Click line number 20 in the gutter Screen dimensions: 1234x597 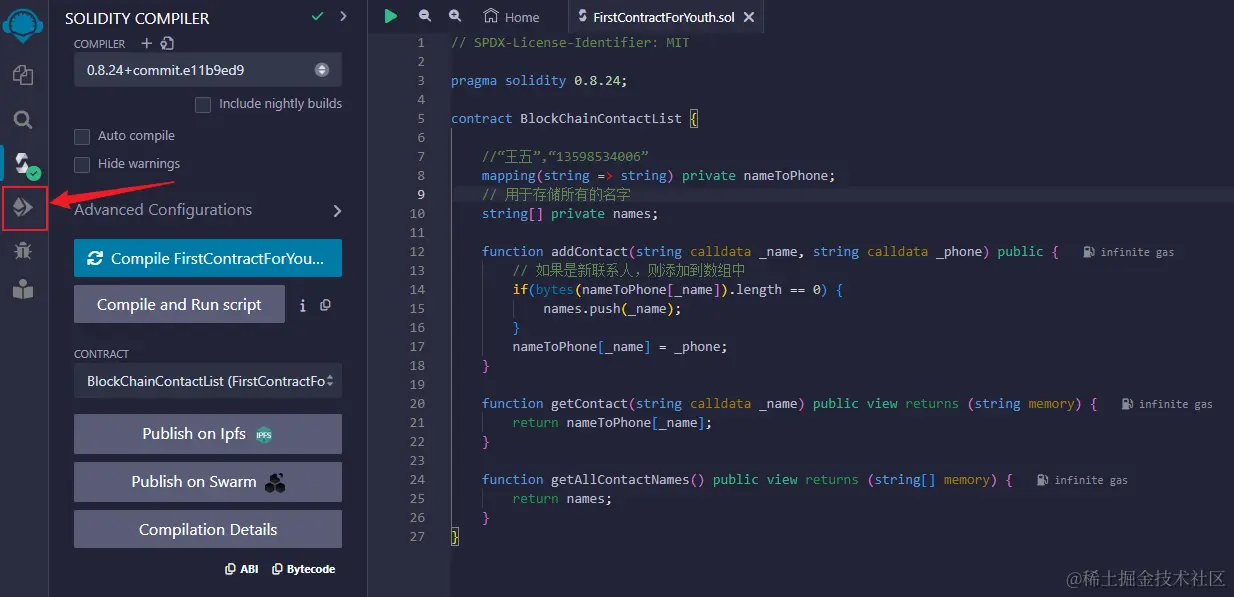point(417,404)
